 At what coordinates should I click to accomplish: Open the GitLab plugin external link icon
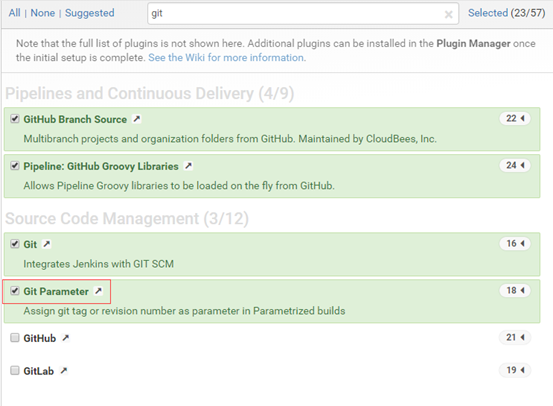[63, 371]
